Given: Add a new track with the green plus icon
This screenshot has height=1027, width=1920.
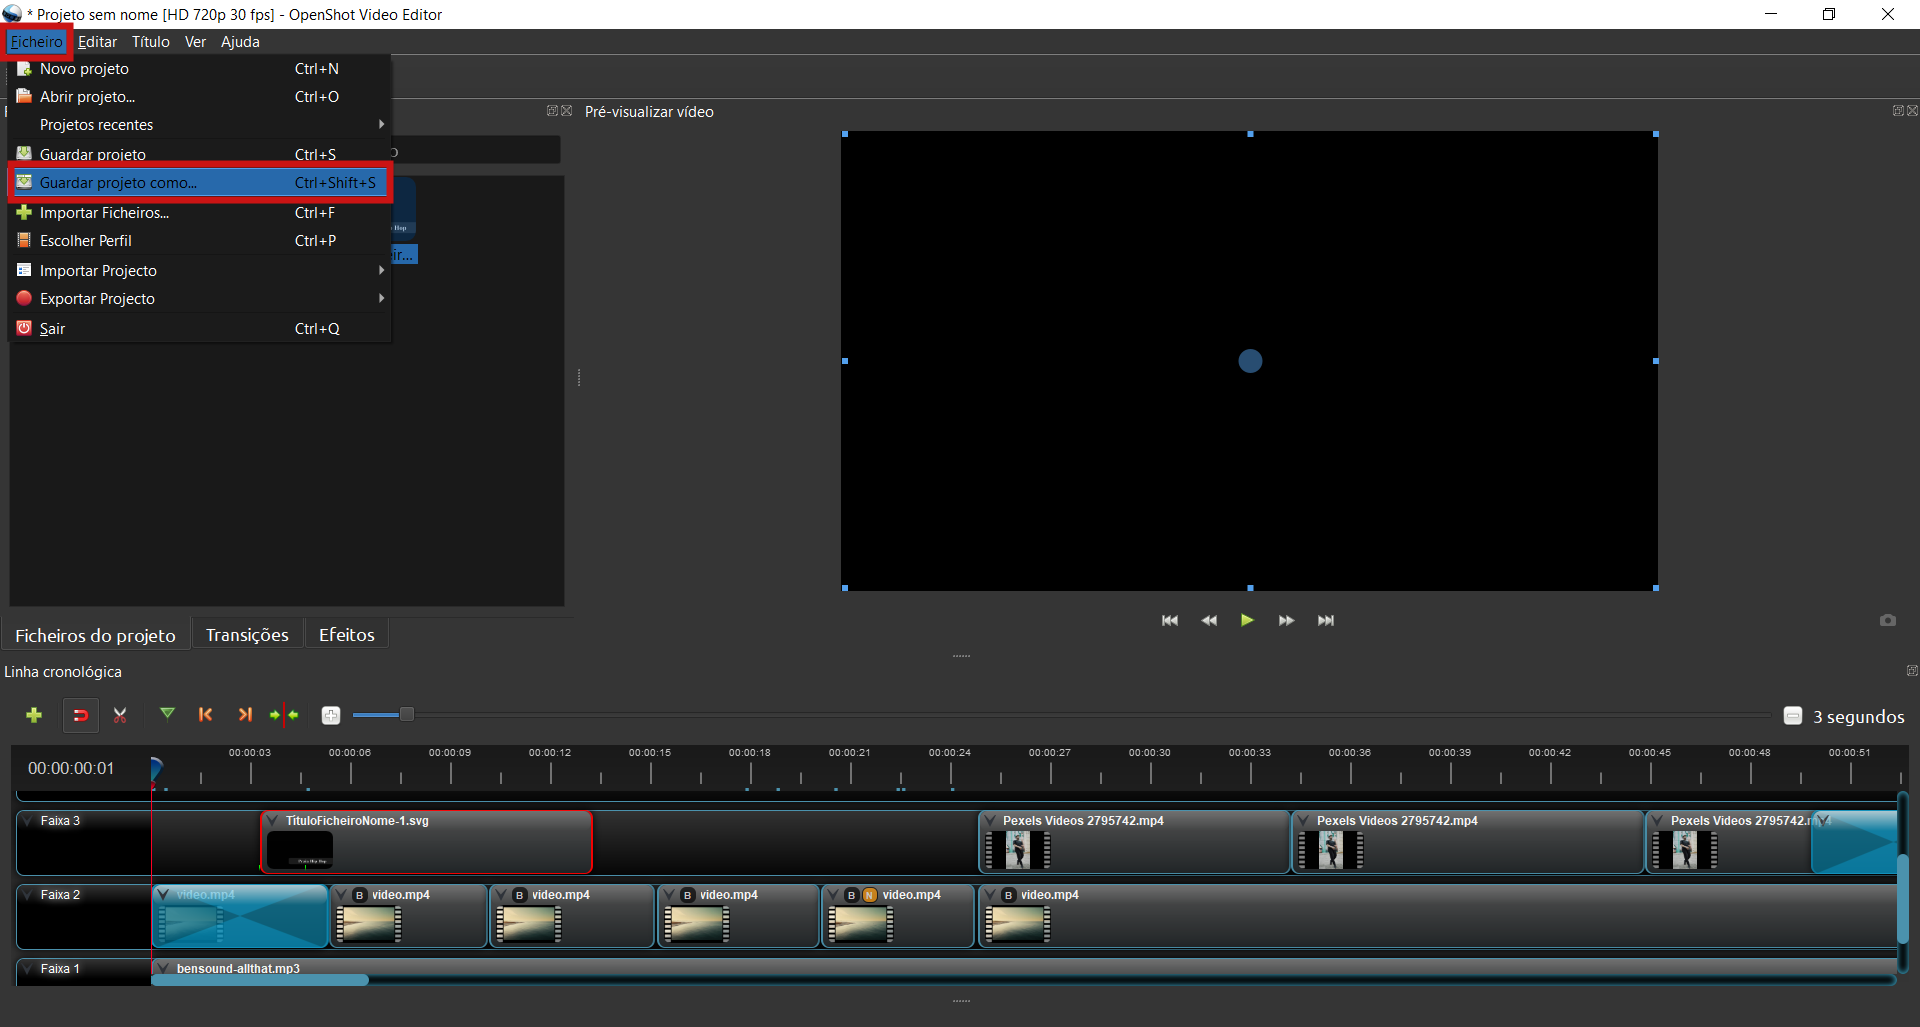Looking at the screenshot, I should [x=34, y=715].
